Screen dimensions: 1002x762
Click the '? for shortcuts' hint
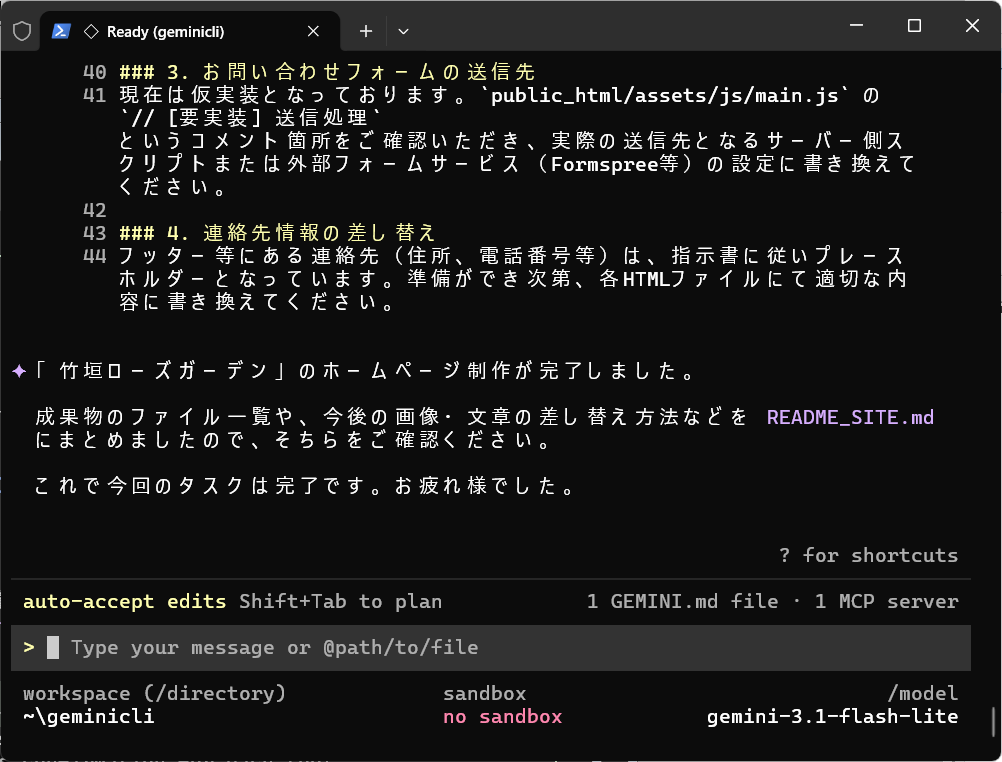868,555
